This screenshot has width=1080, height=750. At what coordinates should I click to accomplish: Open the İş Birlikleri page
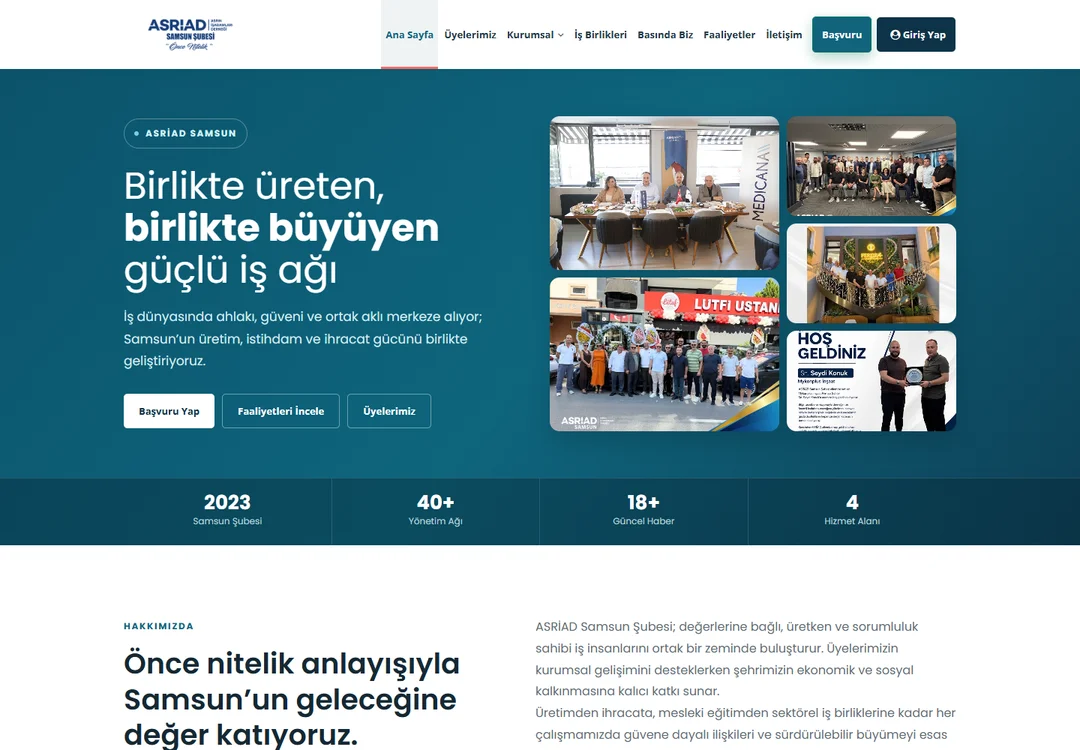click(601, 34)
